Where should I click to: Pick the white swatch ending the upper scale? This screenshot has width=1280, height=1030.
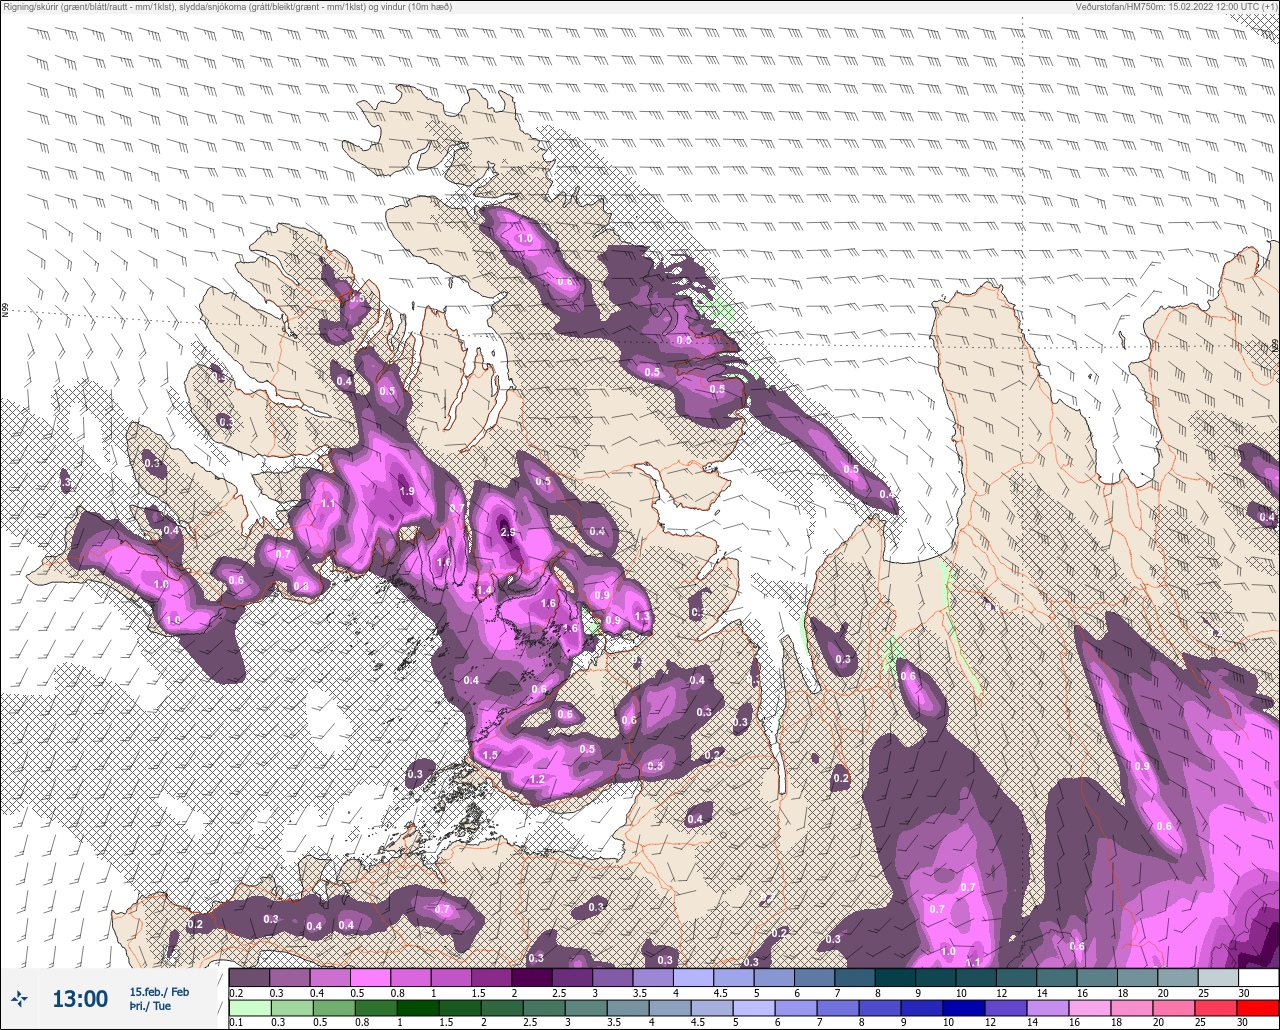click(x=1257, y=977)
